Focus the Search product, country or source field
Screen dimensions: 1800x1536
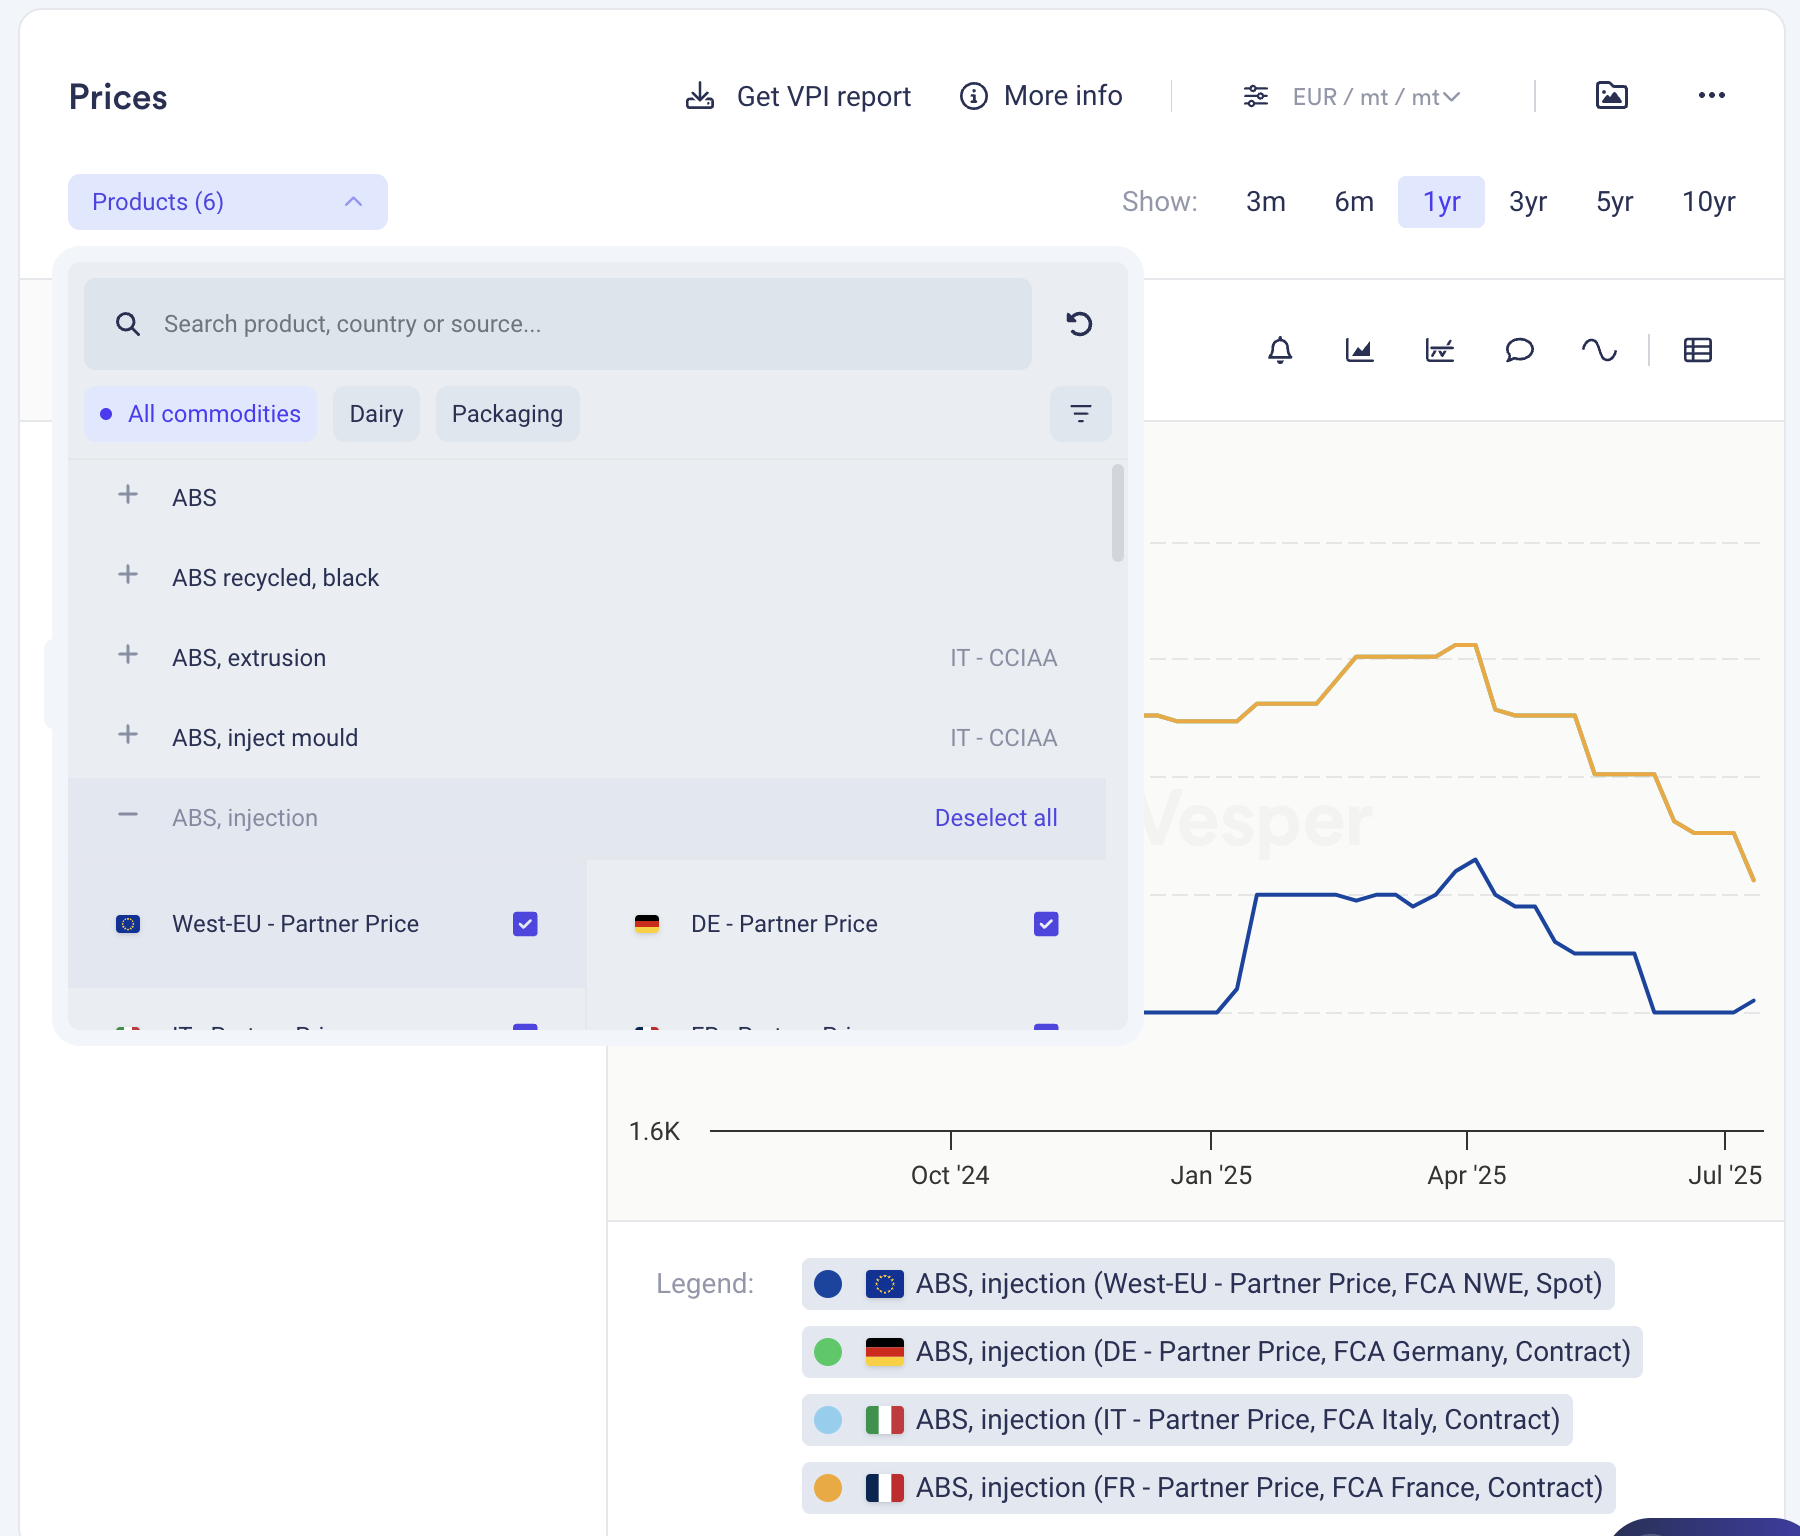click(x=558, y=324)
